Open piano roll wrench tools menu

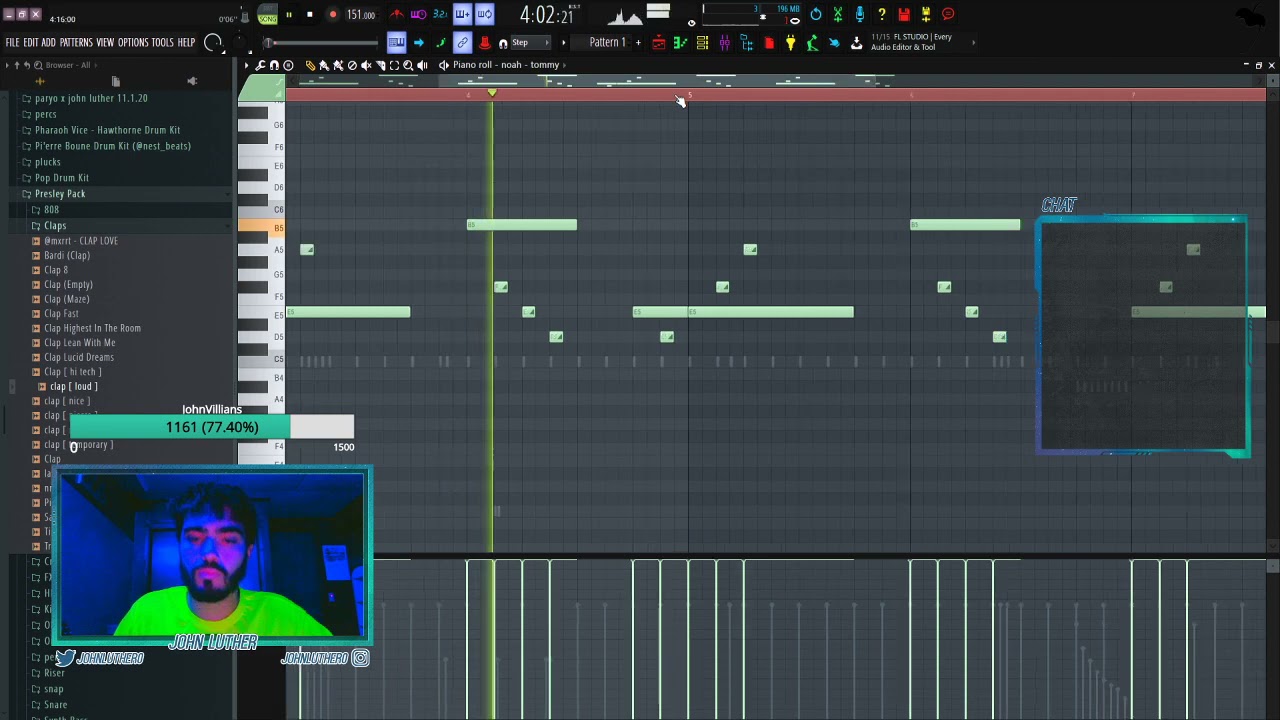pos(261,65)
